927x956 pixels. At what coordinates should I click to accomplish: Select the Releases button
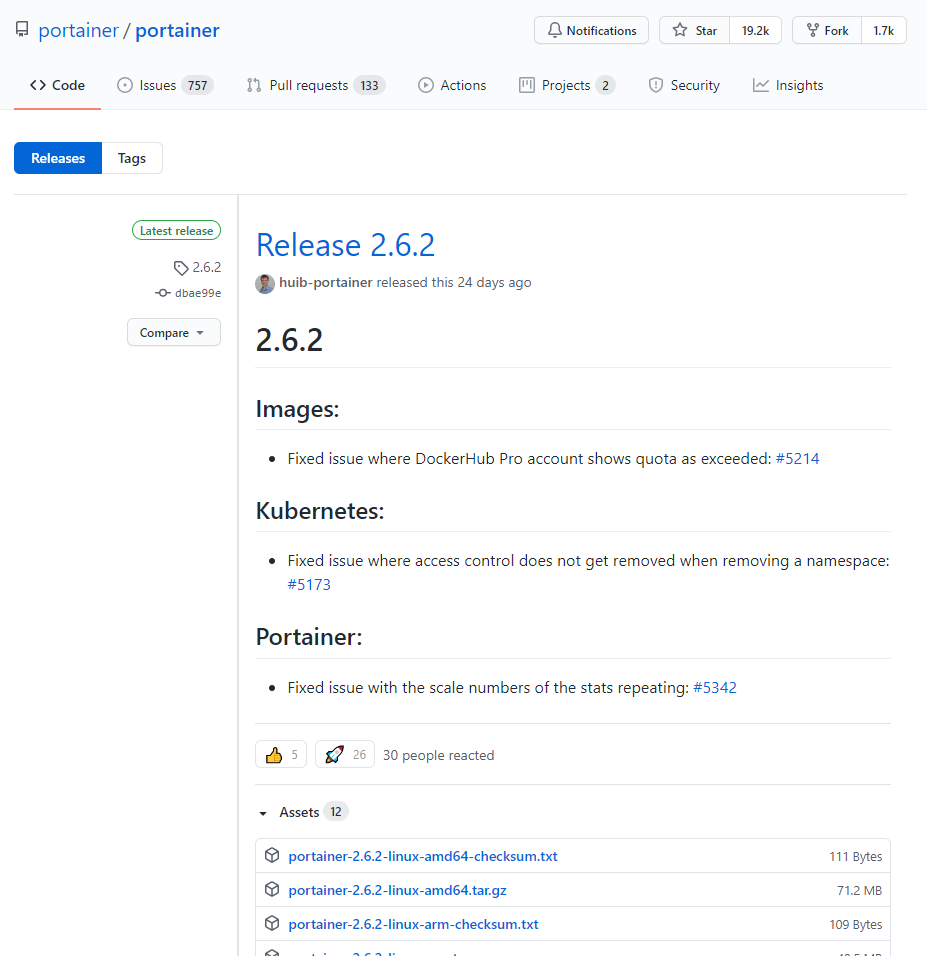coord(58,158)
